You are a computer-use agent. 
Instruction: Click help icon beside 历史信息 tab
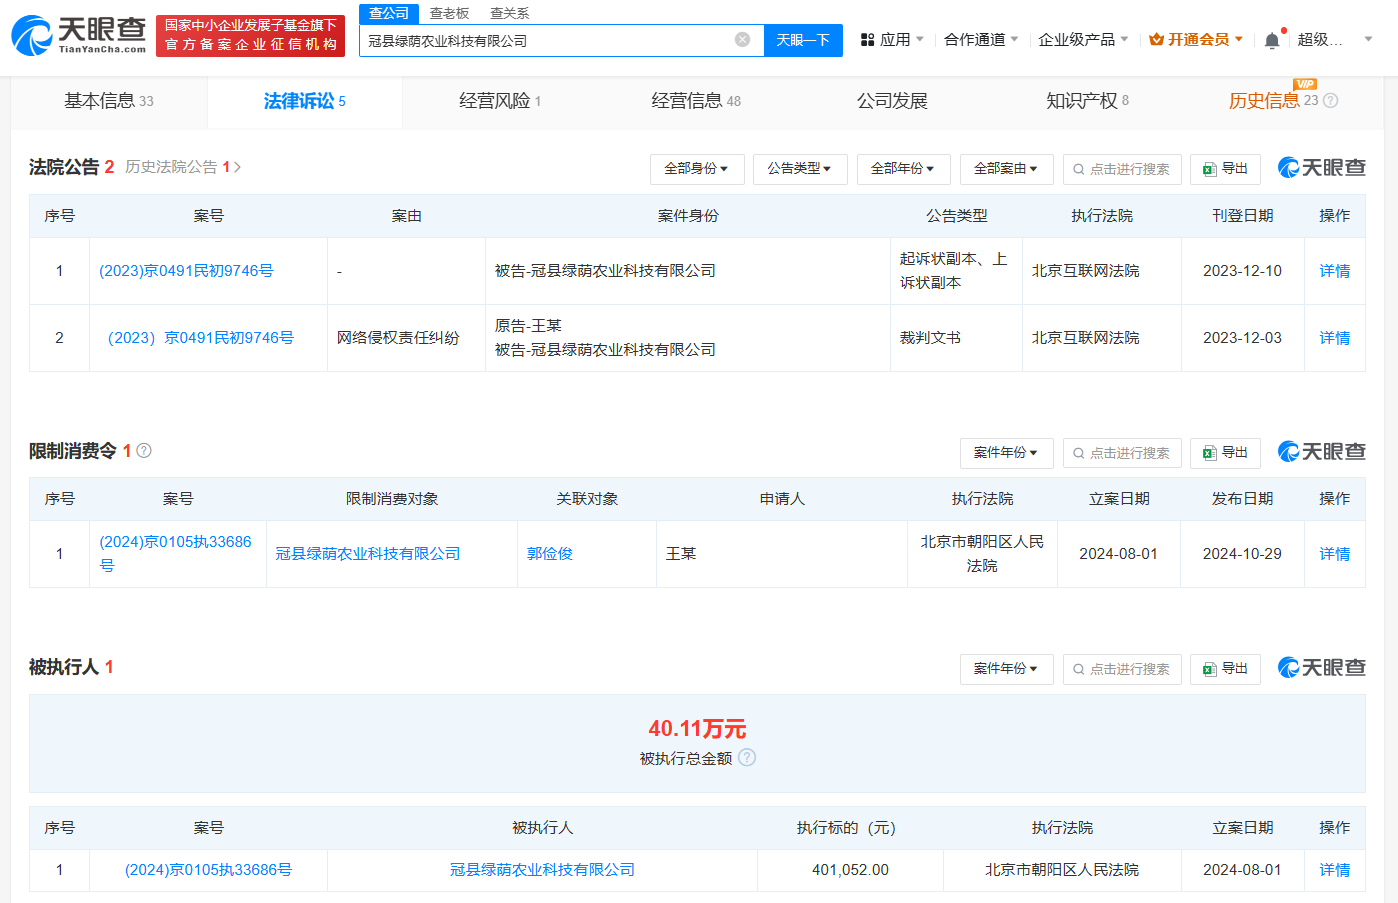tap(1330, 101)
